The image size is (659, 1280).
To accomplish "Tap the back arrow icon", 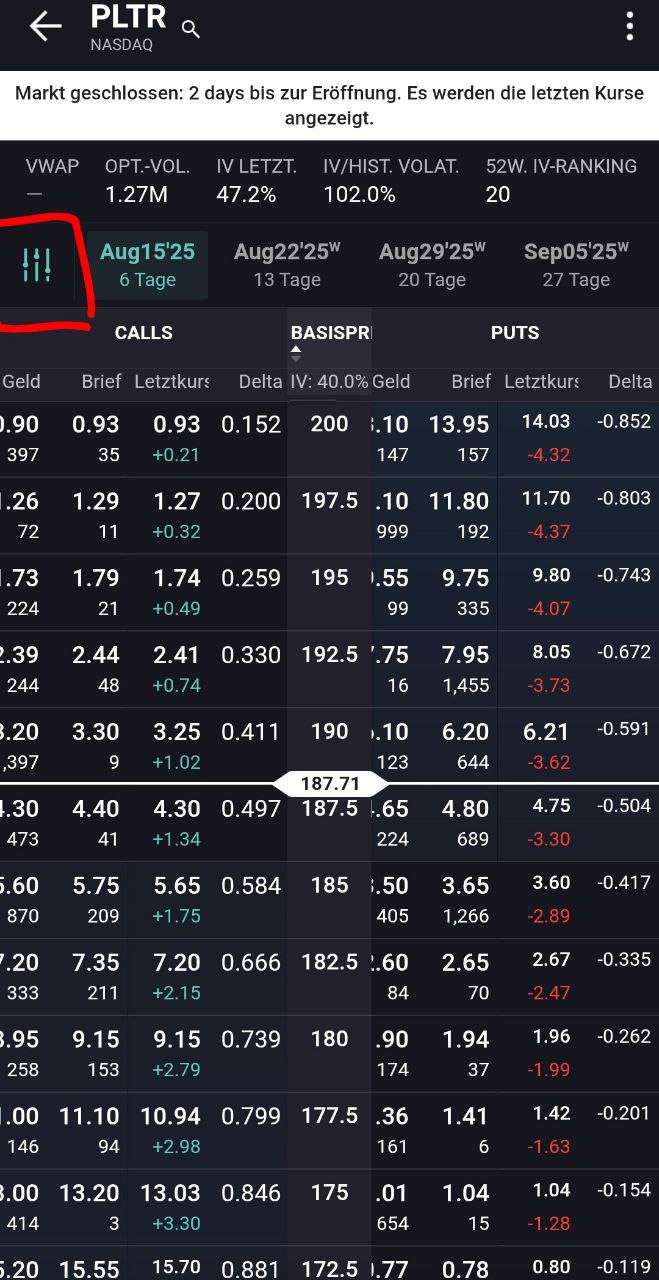I will 45,27.
